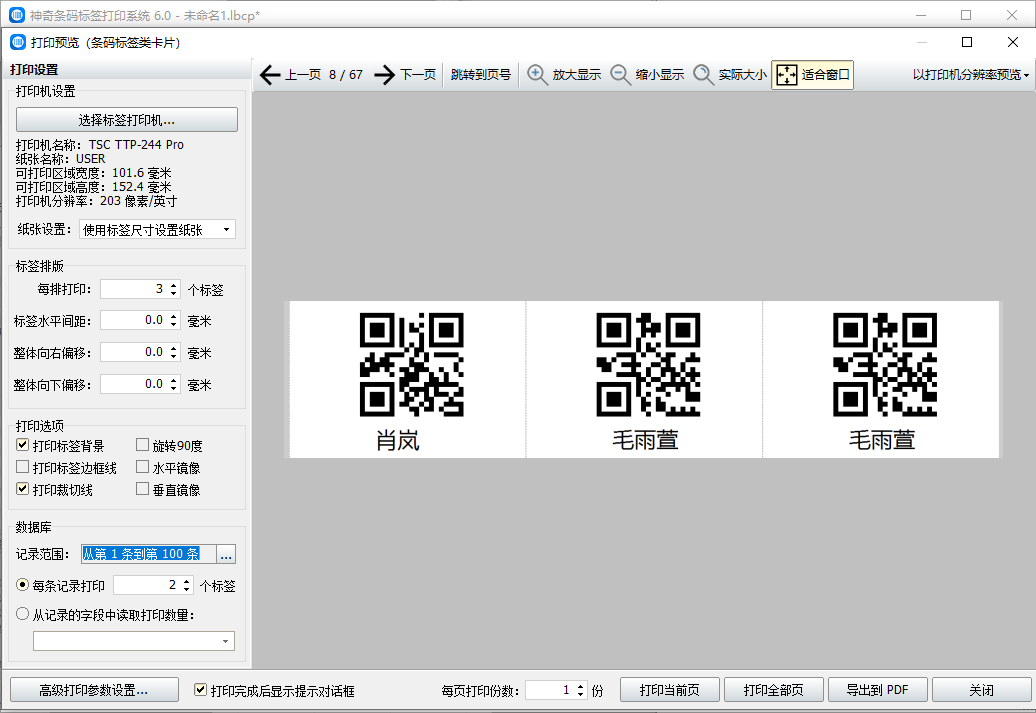
Task: Close the print preview dialog
Action: click(1013, 42)
